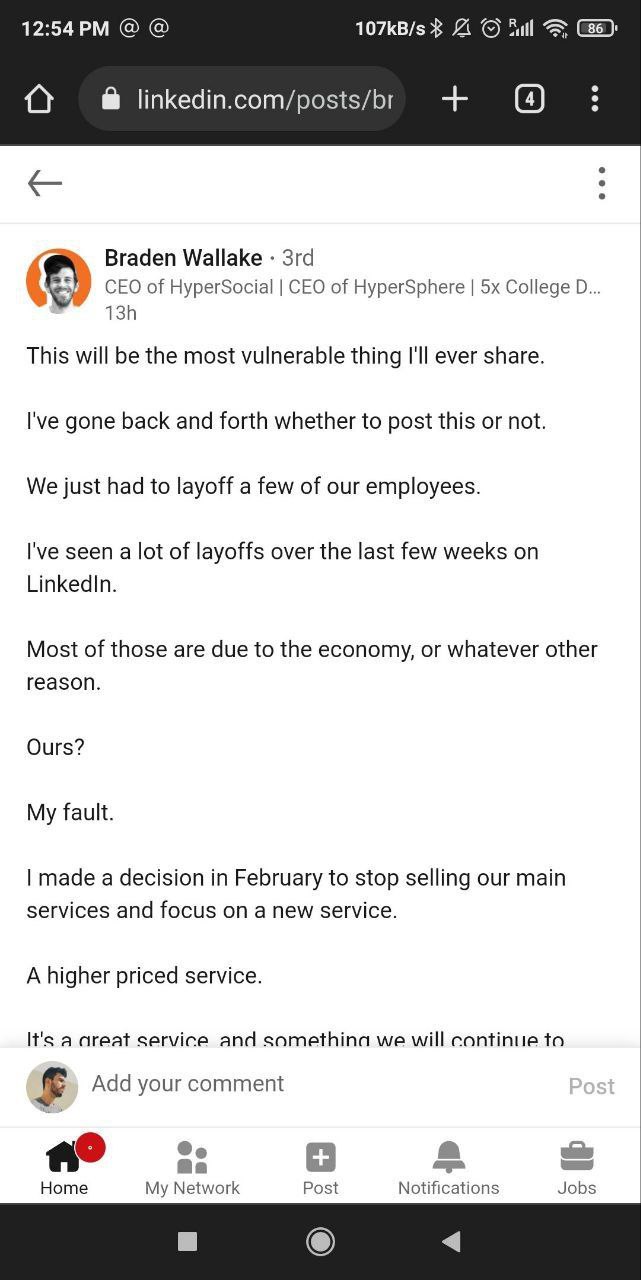Open a new browser tab
Viewport: 641px width, 1280px height.
[455, 98]
